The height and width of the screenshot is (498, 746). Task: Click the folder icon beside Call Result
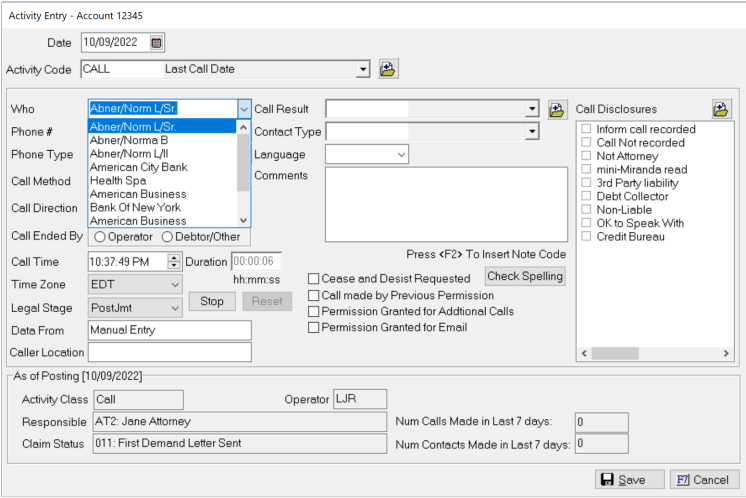pos(557,109)
